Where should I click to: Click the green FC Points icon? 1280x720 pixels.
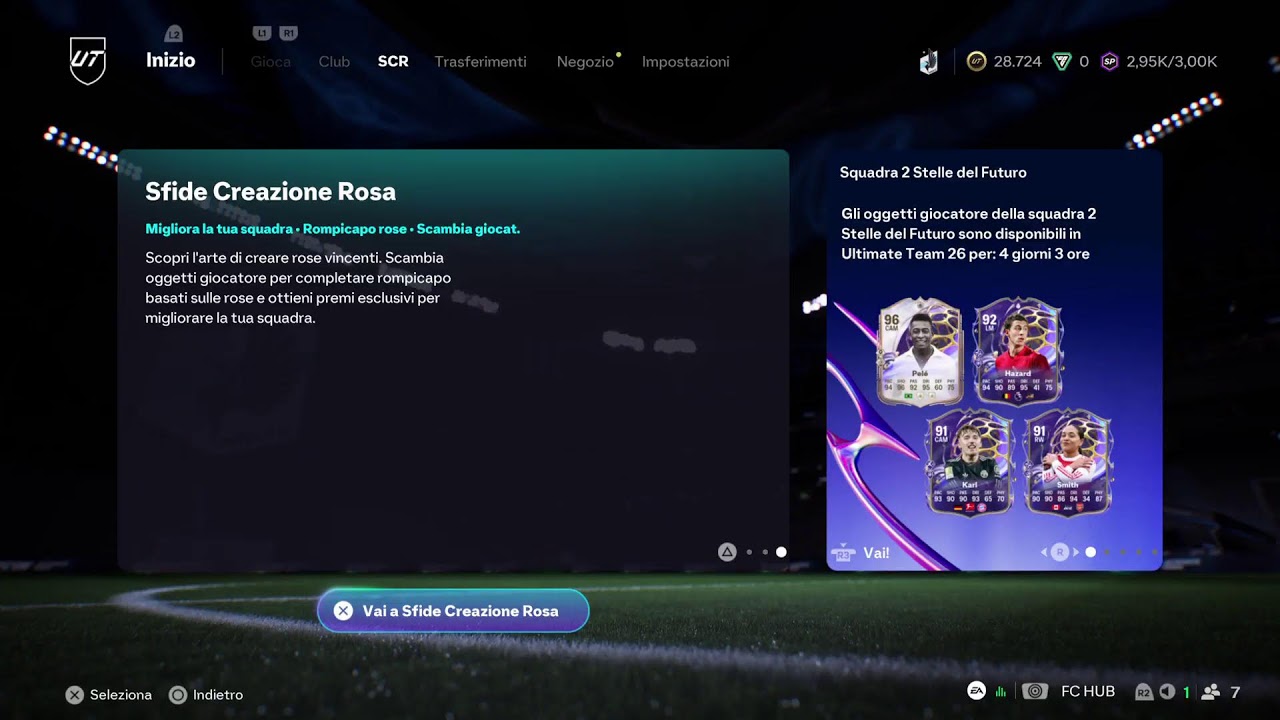[x=1062, y=62]
